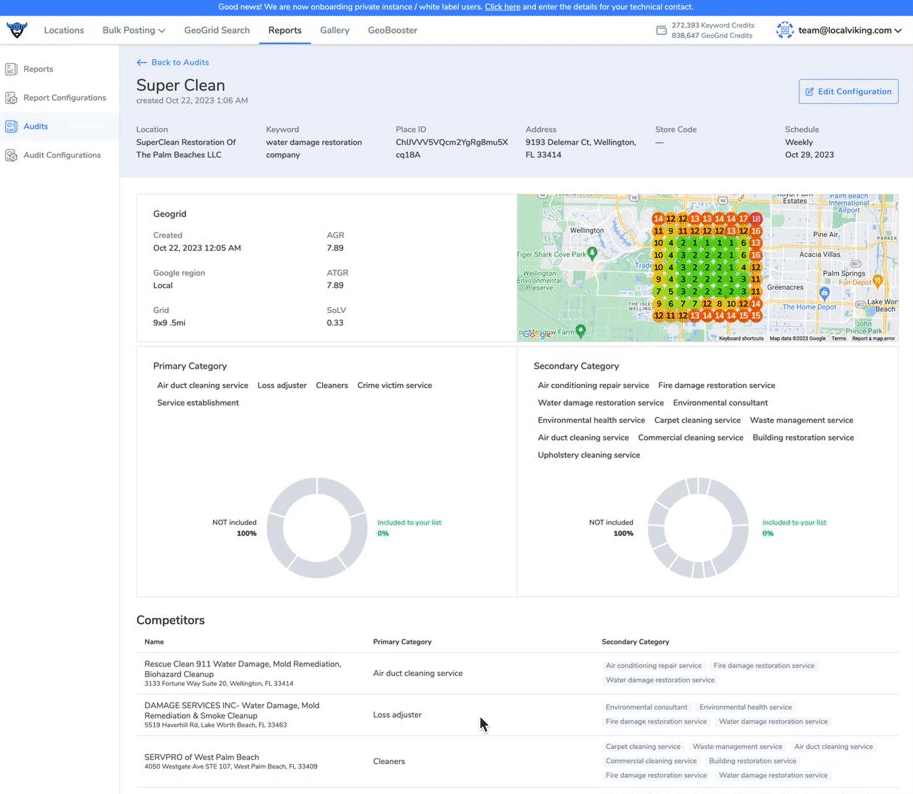Click DAMAGE SERVICES INC competitor name
The image size is (913, 794).
pos(232,710)
